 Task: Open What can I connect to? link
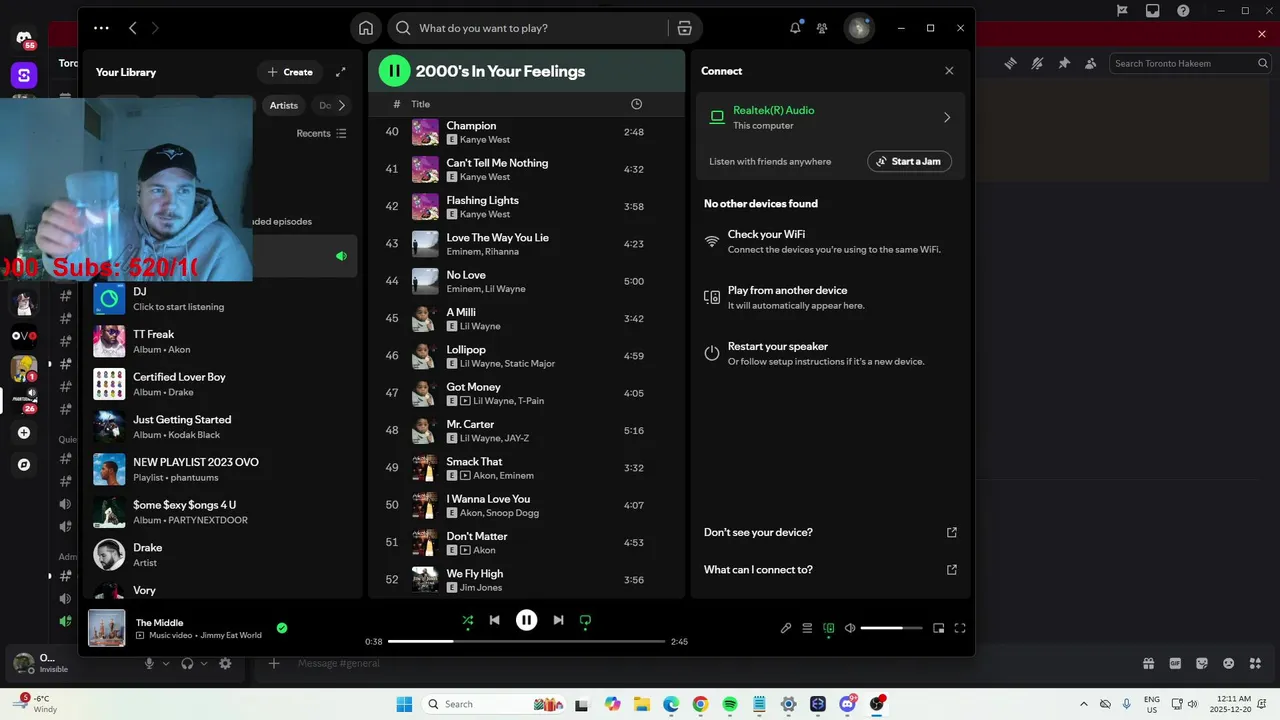[x=830, y=569]
